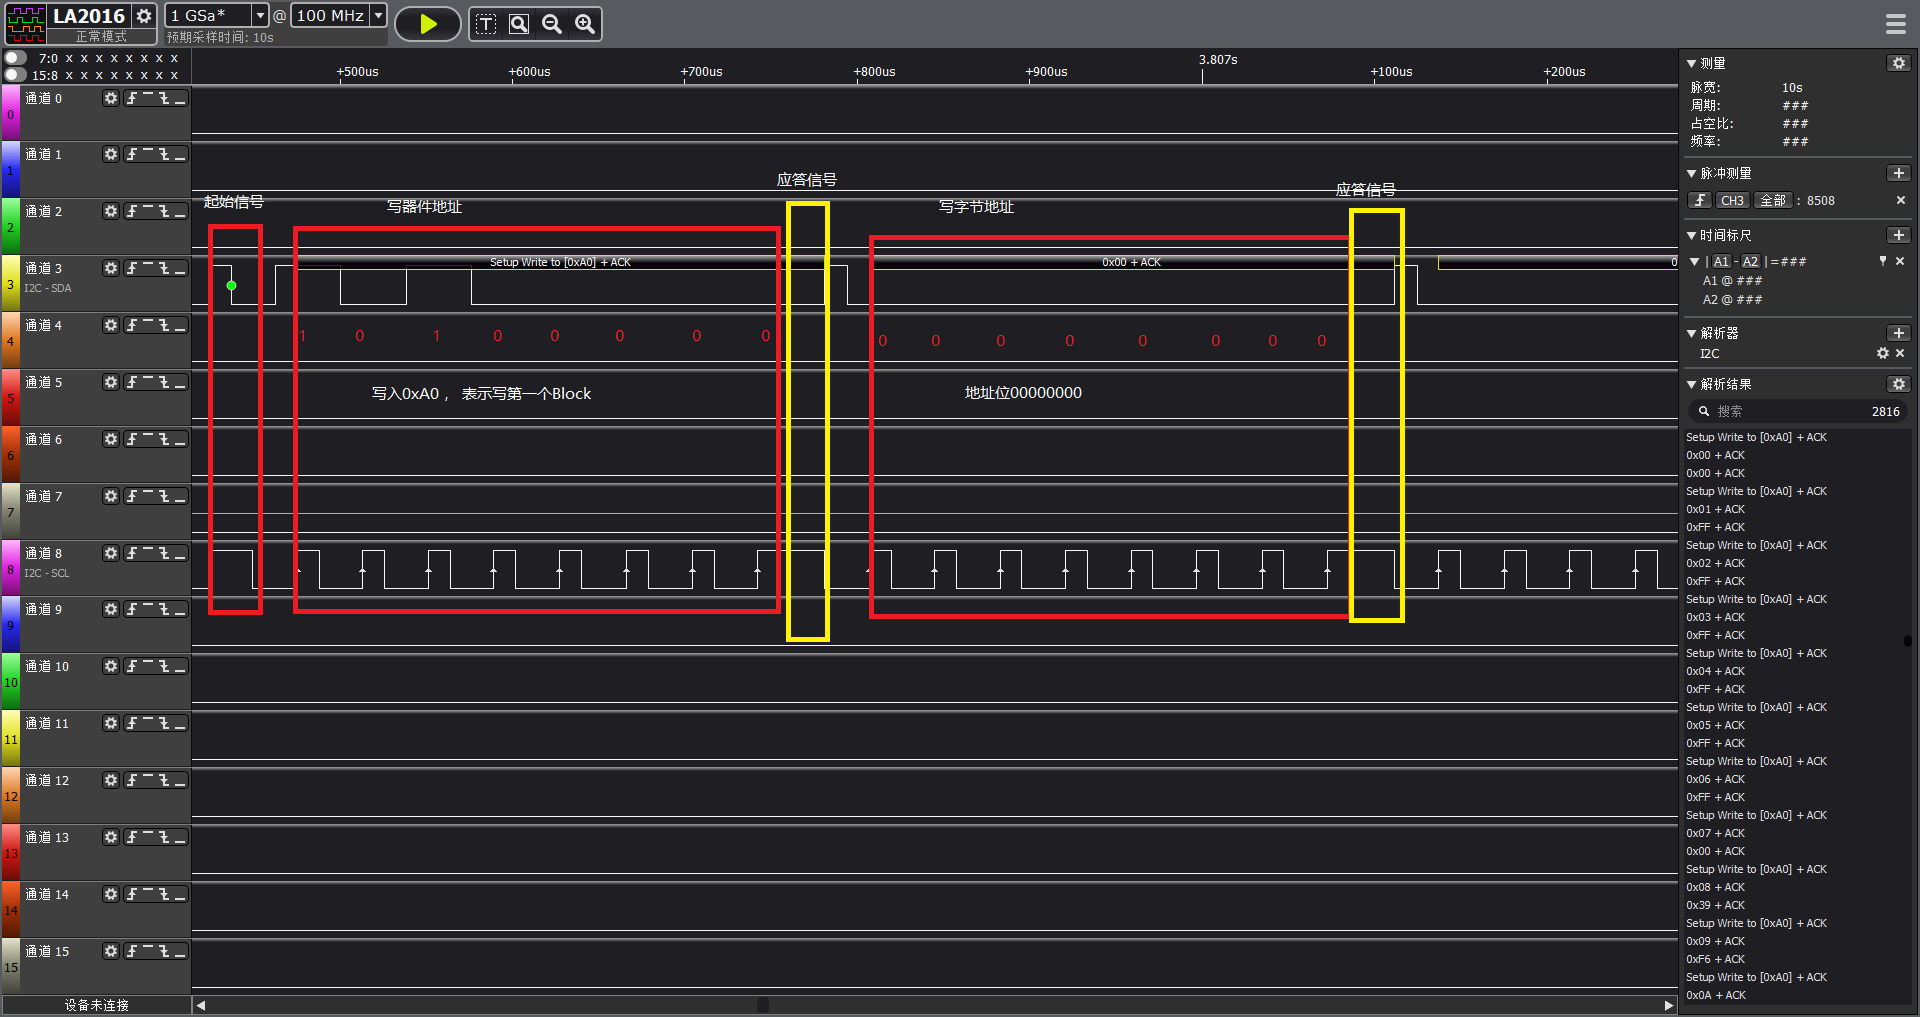
Task: Click the green color tab of 通道 10
Action: pyautogui.click(x=10, y=681)
